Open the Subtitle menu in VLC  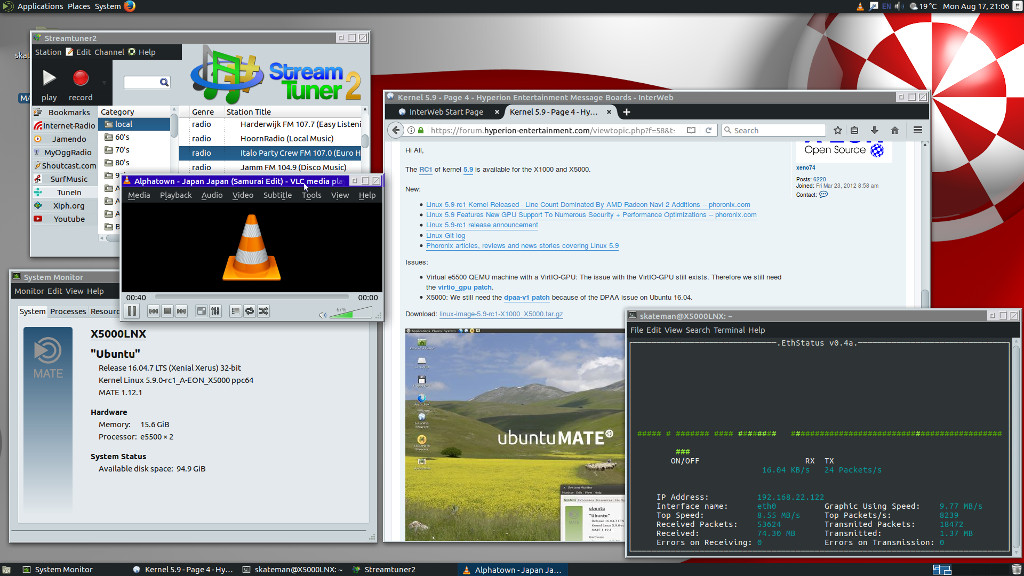click(x=278, y=195)
